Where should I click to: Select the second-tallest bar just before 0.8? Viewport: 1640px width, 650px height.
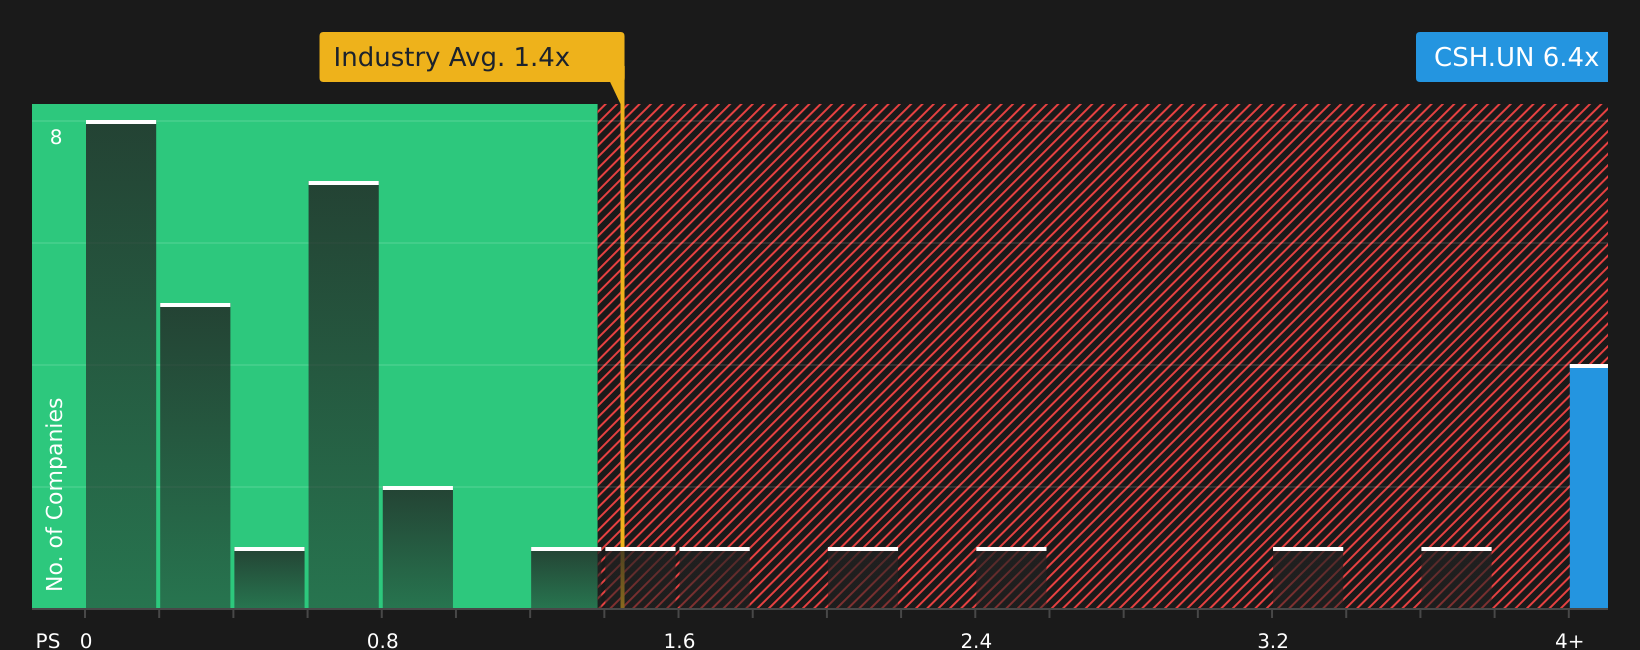(x=343, y=395)
